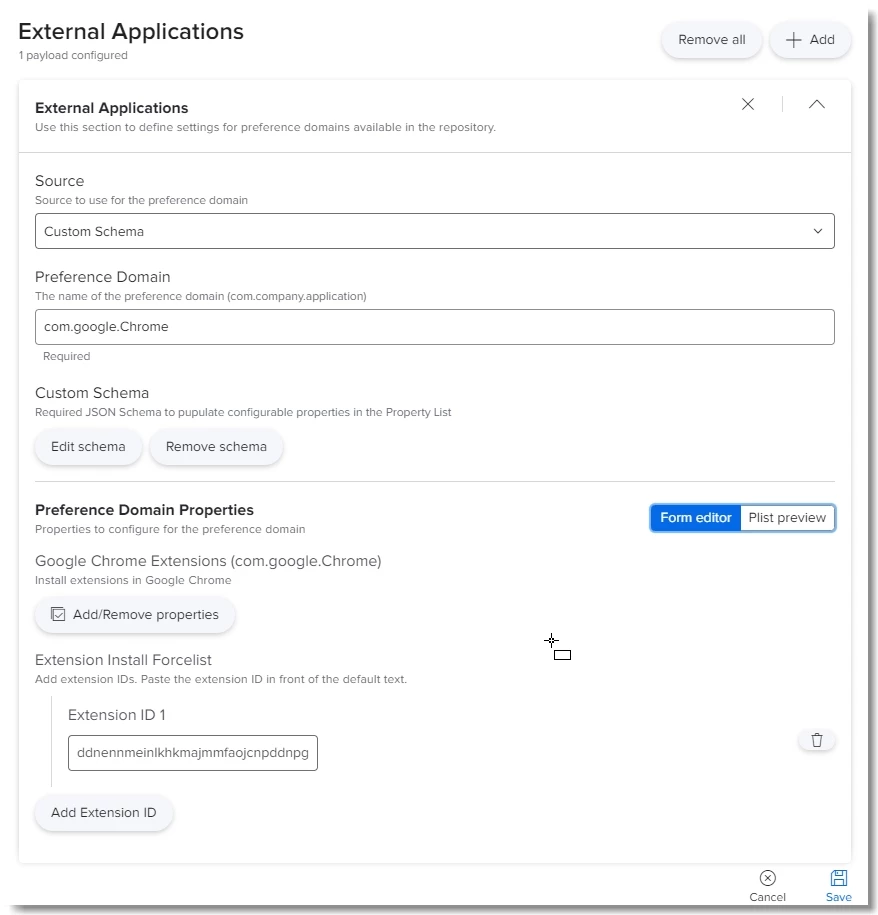Switch to Plist preview tab
The width and height of the screenshot is (878, 915).
(x=787, y=518)
